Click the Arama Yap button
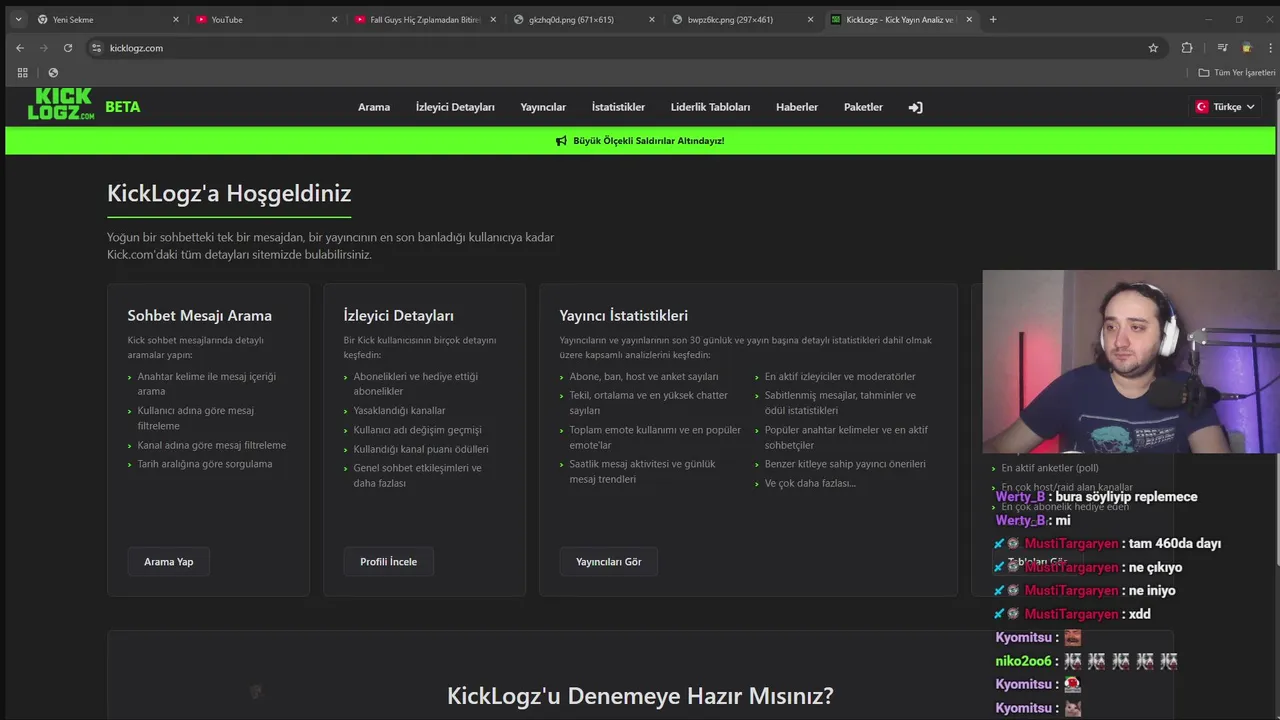This screenshot has height=720, width=1280. (169, 562)
